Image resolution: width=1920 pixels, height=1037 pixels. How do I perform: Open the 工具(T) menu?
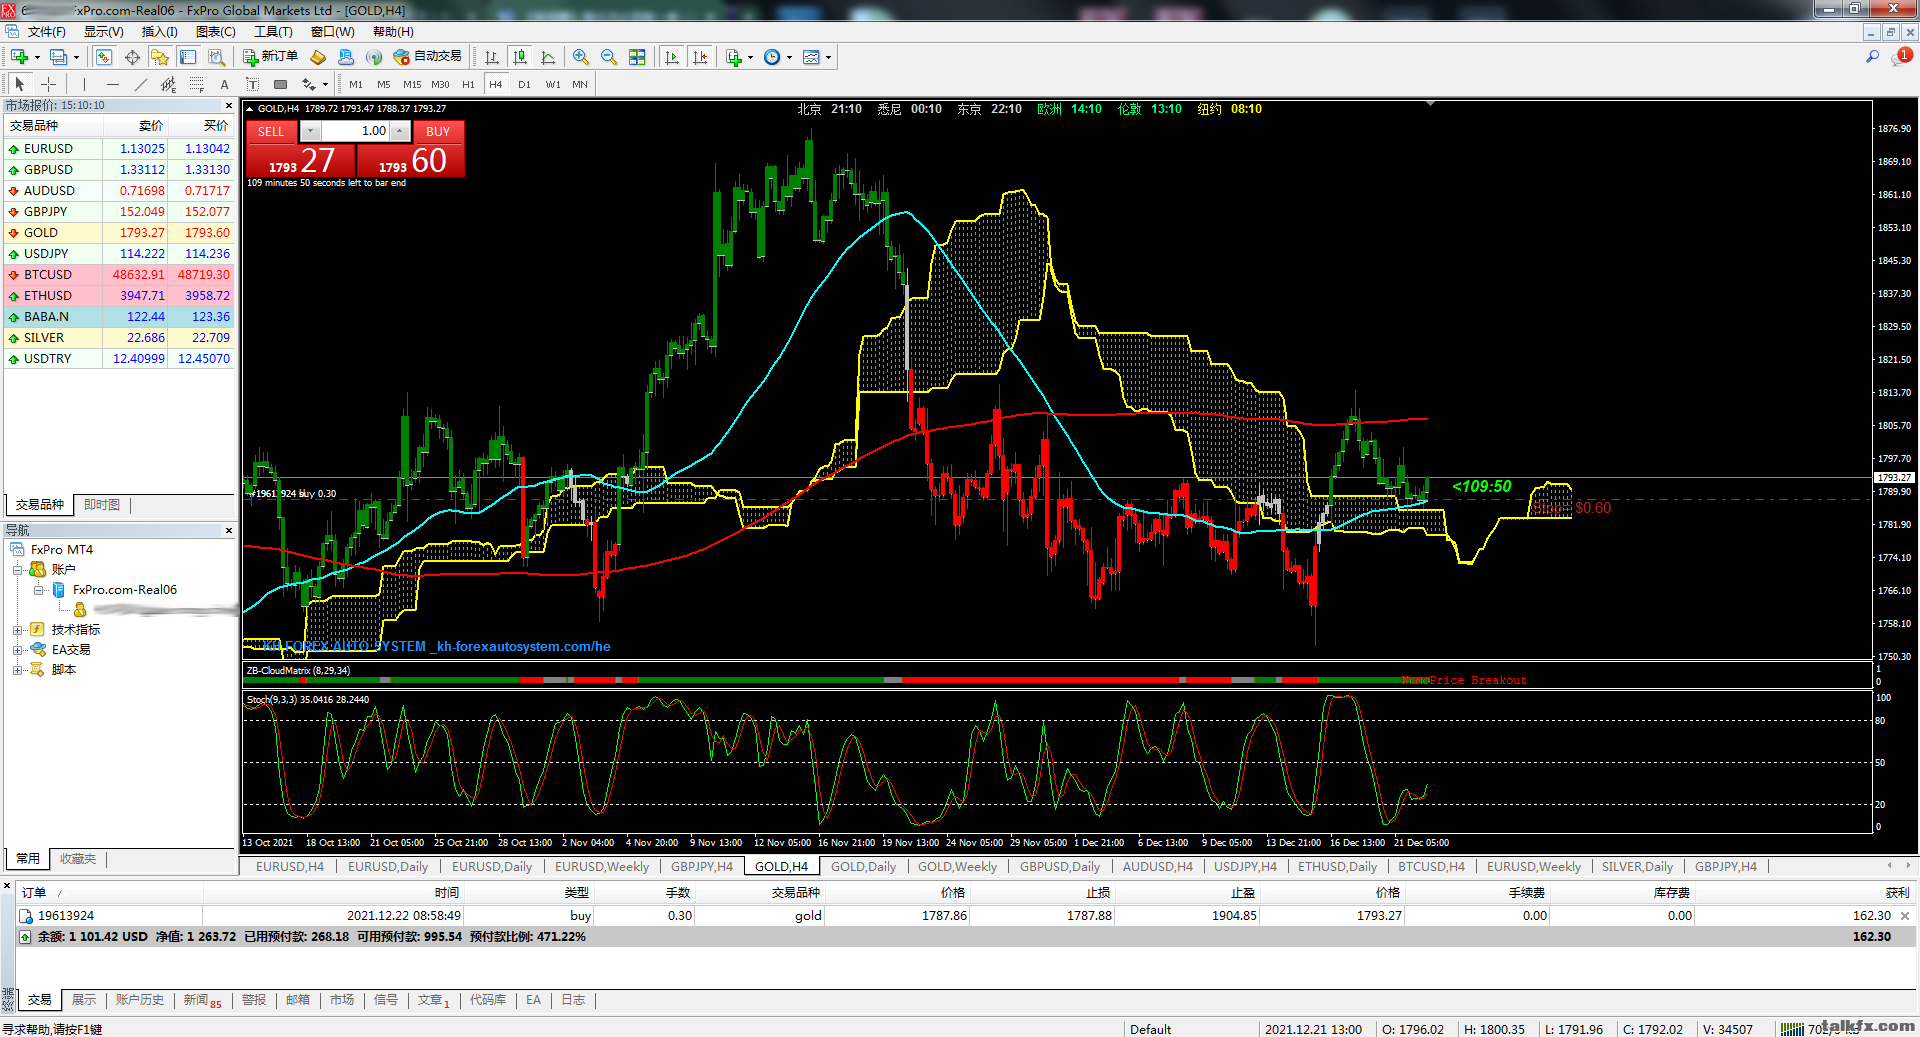(273, 32)
